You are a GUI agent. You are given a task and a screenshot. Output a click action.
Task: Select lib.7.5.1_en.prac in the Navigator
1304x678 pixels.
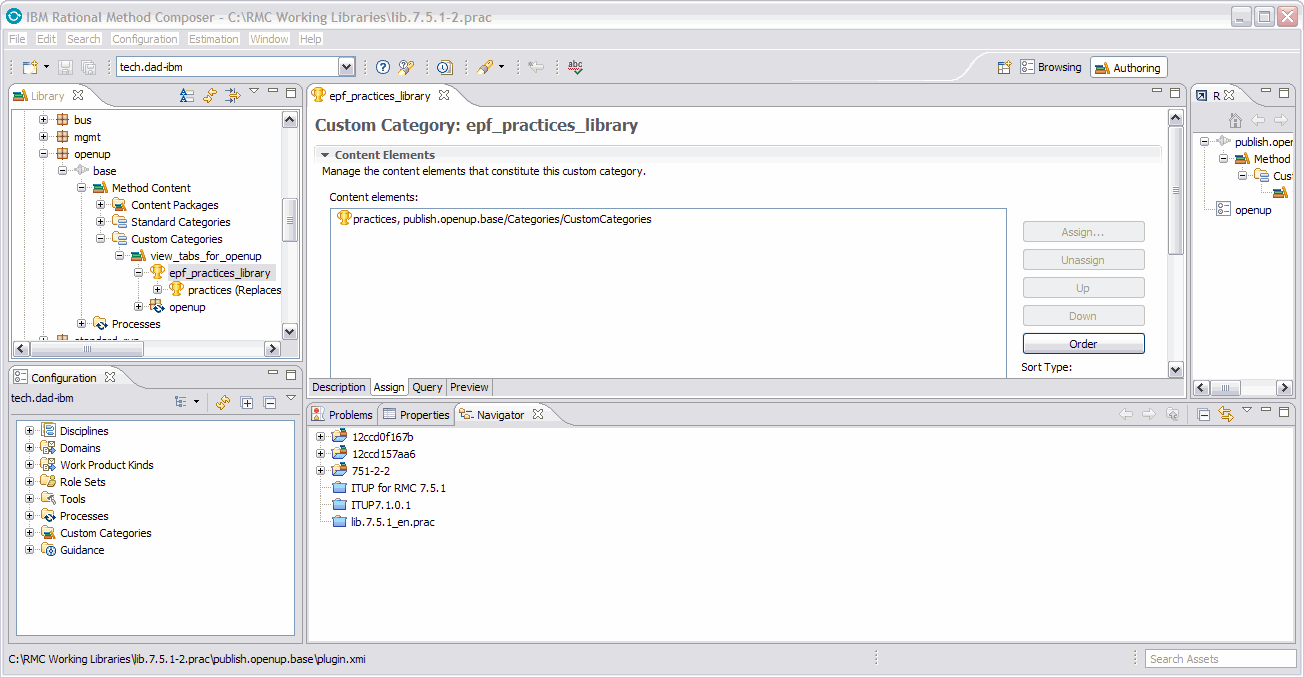point(392,522)
